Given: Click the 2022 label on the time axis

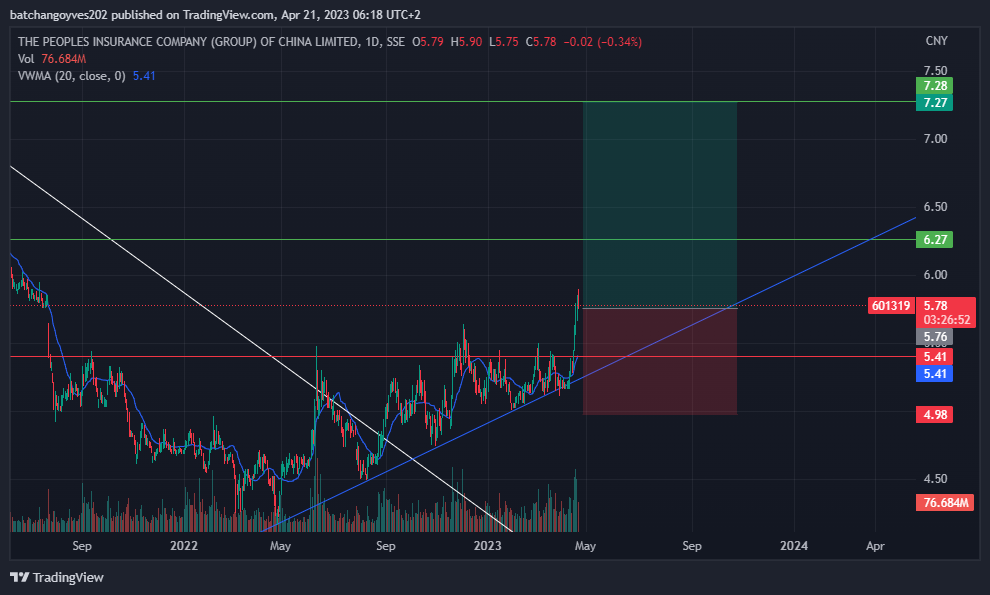Looking at the screenshot, I should tap(184, 546).
